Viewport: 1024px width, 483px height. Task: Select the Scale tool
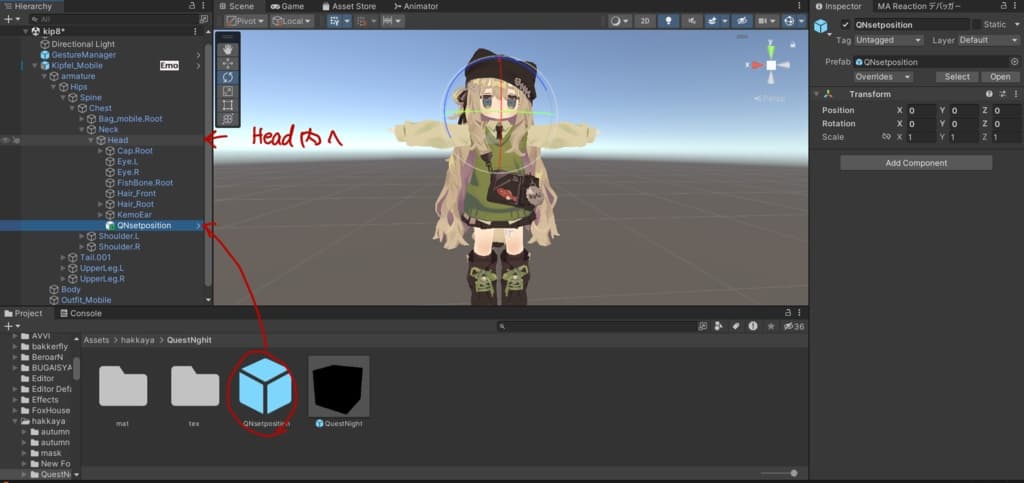click(227, 91)
